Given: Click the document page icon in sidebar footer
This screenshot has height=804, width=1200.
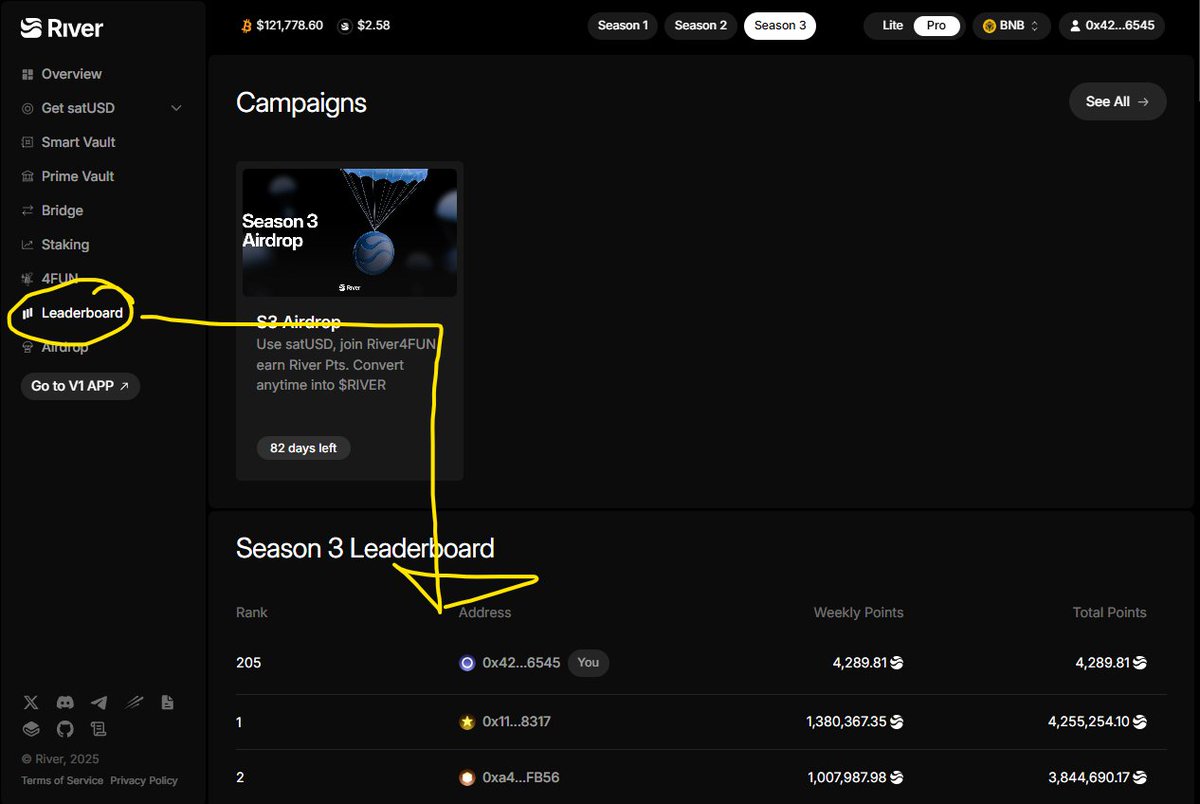Looking at the screenshot, I should coord(167,703).
